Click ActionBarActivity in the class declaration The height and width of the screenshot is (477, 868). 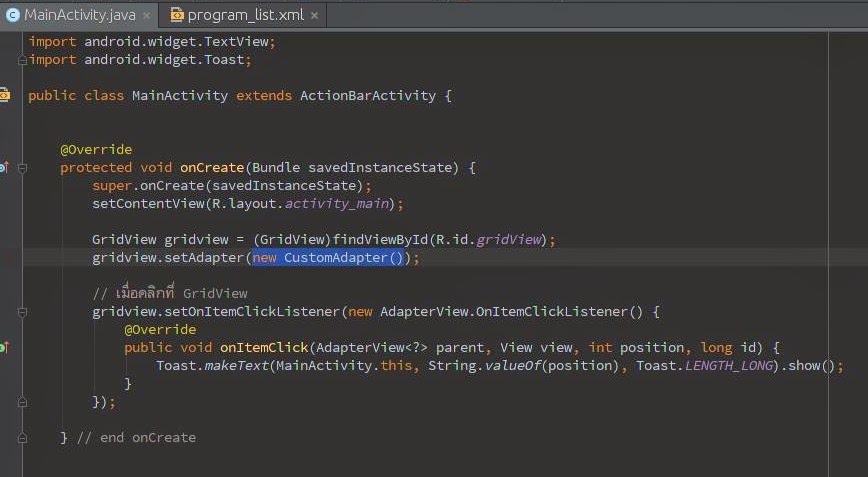[x=368, y=96]
